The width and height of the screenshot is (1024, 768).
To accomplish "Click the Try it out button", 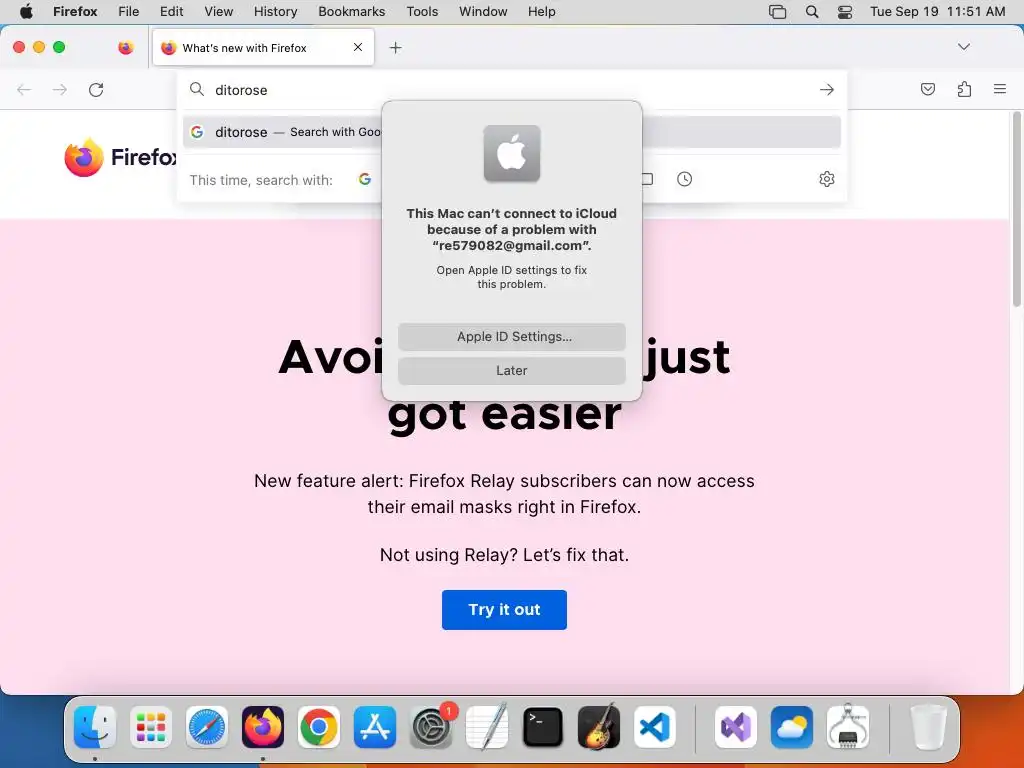I will tap(504, 610).
